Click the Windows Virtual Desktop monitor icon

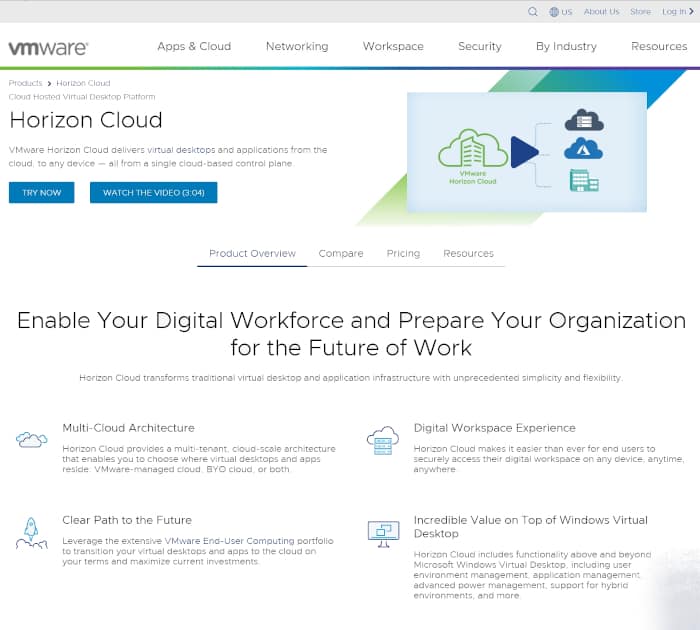click(x=382, y=531)
